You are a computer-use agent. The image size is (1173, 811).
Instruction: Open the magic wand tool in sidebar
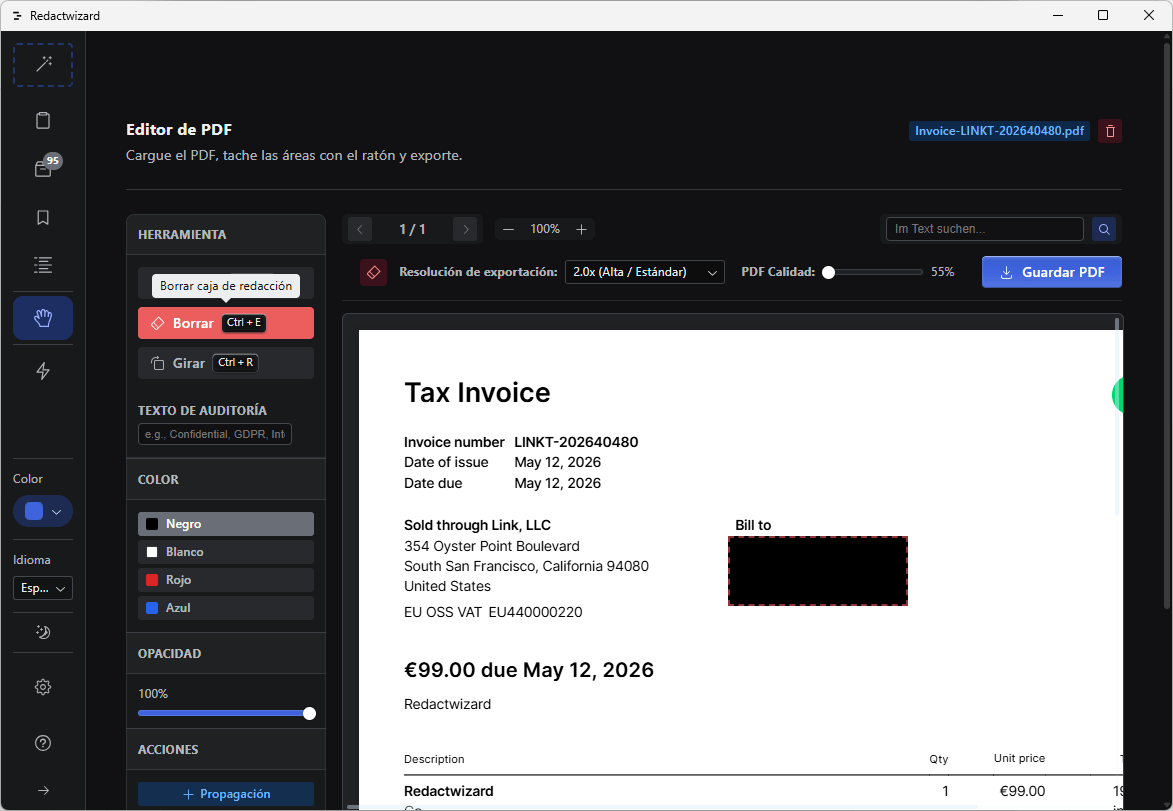coord(43,64)
